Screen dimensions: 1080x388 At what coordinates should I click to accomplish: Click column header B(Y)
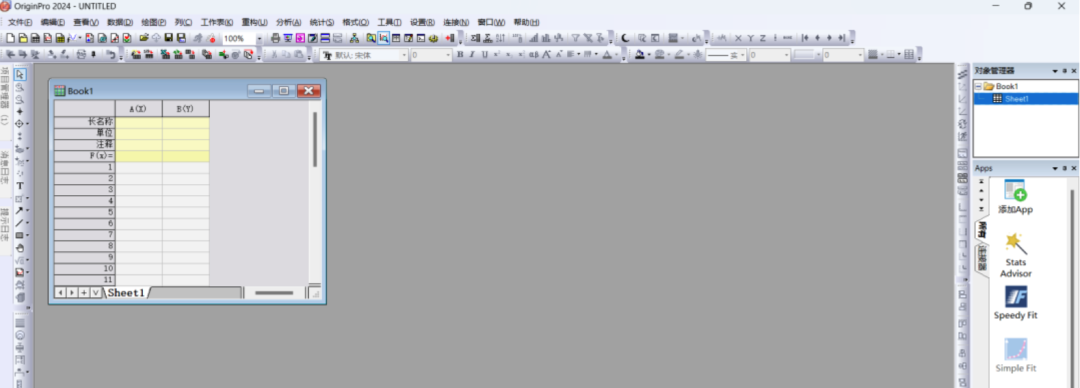pyautogui.click(x=185, y=109)
